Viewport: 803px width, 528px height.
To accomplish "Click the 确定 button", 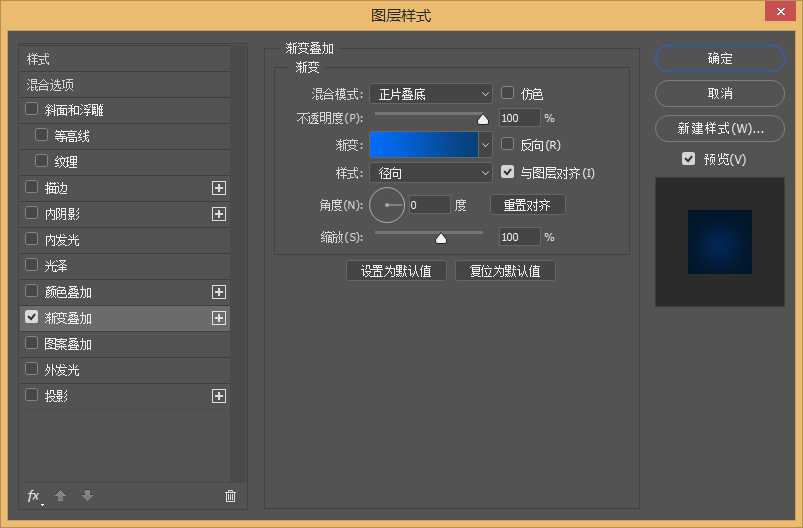I will [720, 59].
